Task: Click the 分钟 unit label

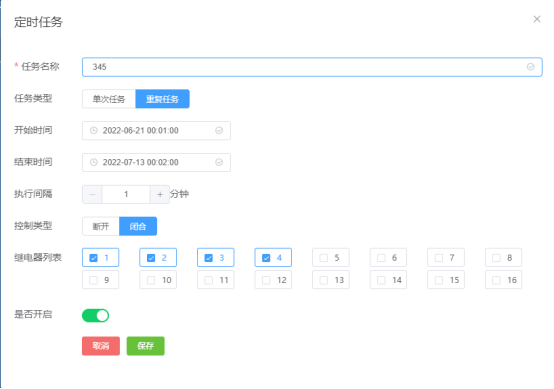Action: tap(179, 194)
